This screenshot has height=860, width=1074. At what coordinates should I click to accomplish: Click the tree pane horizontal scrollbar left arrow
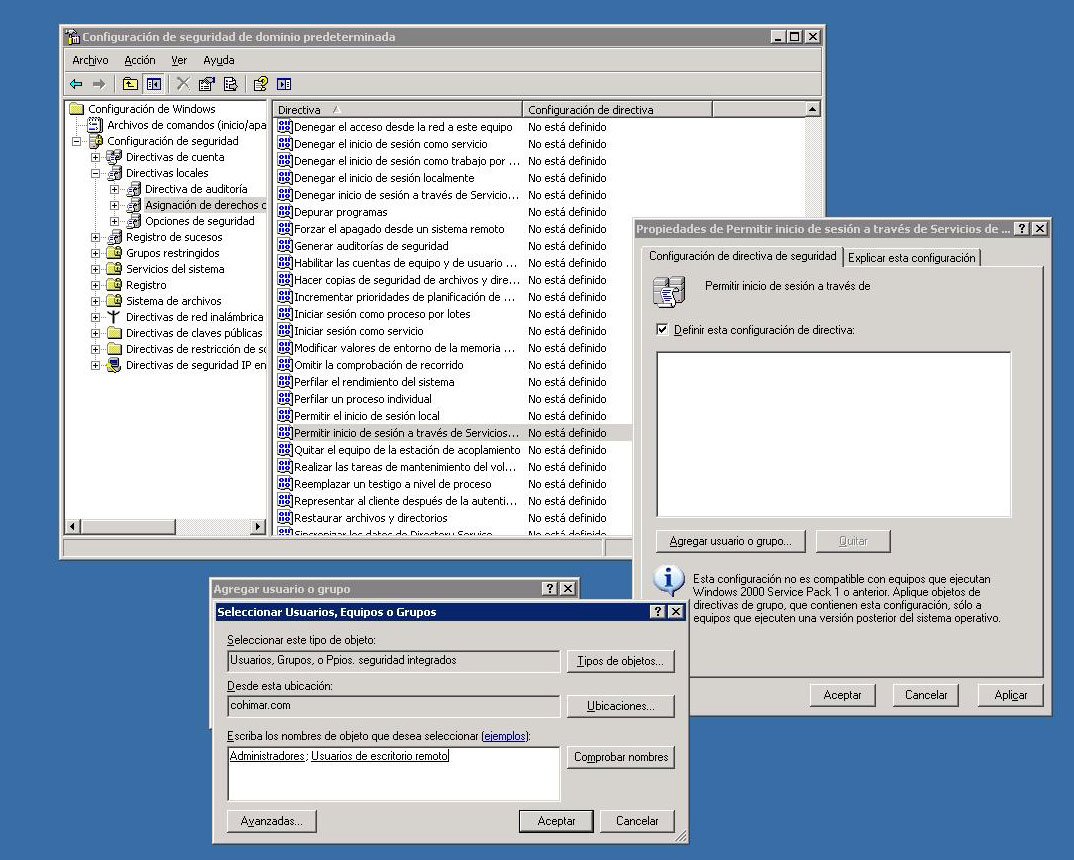pos(73,527)
